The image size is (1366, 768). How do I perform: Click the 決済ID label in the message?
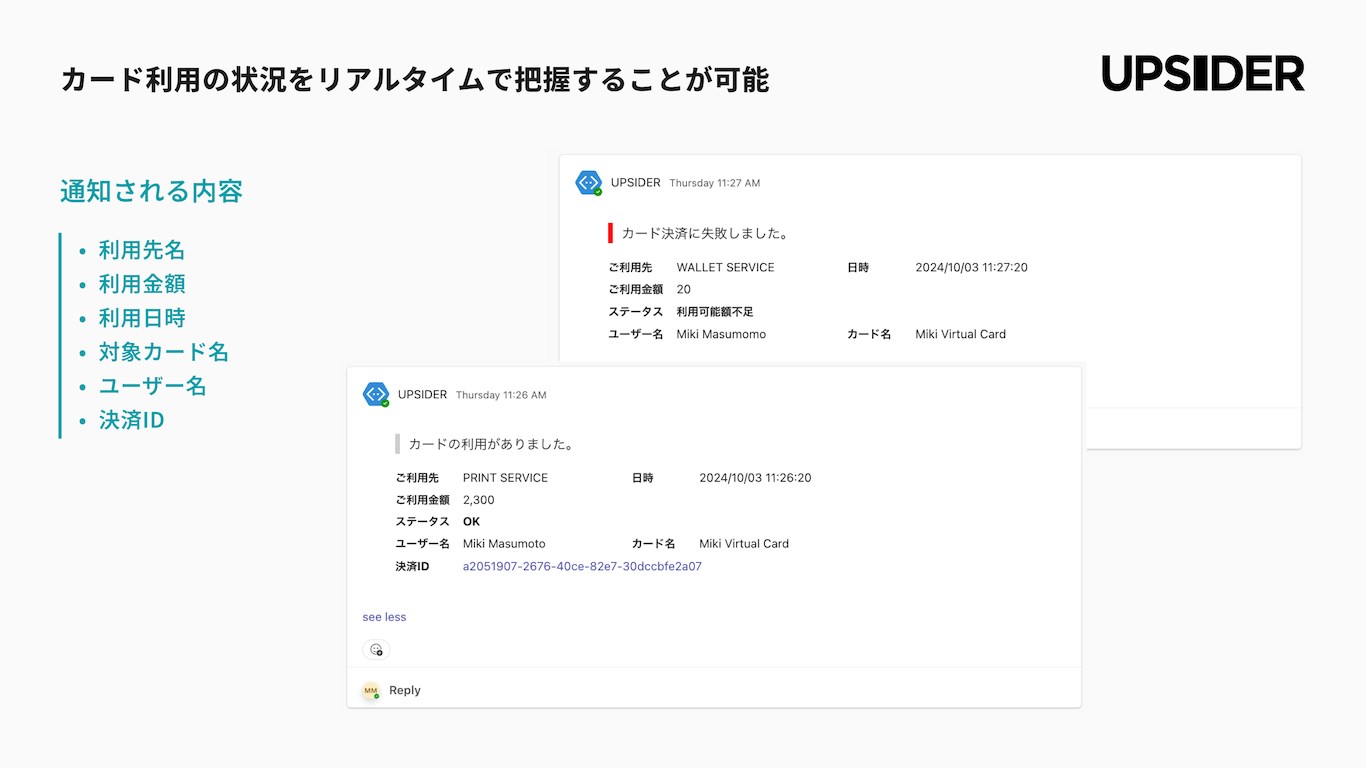[x=412, y=566]
